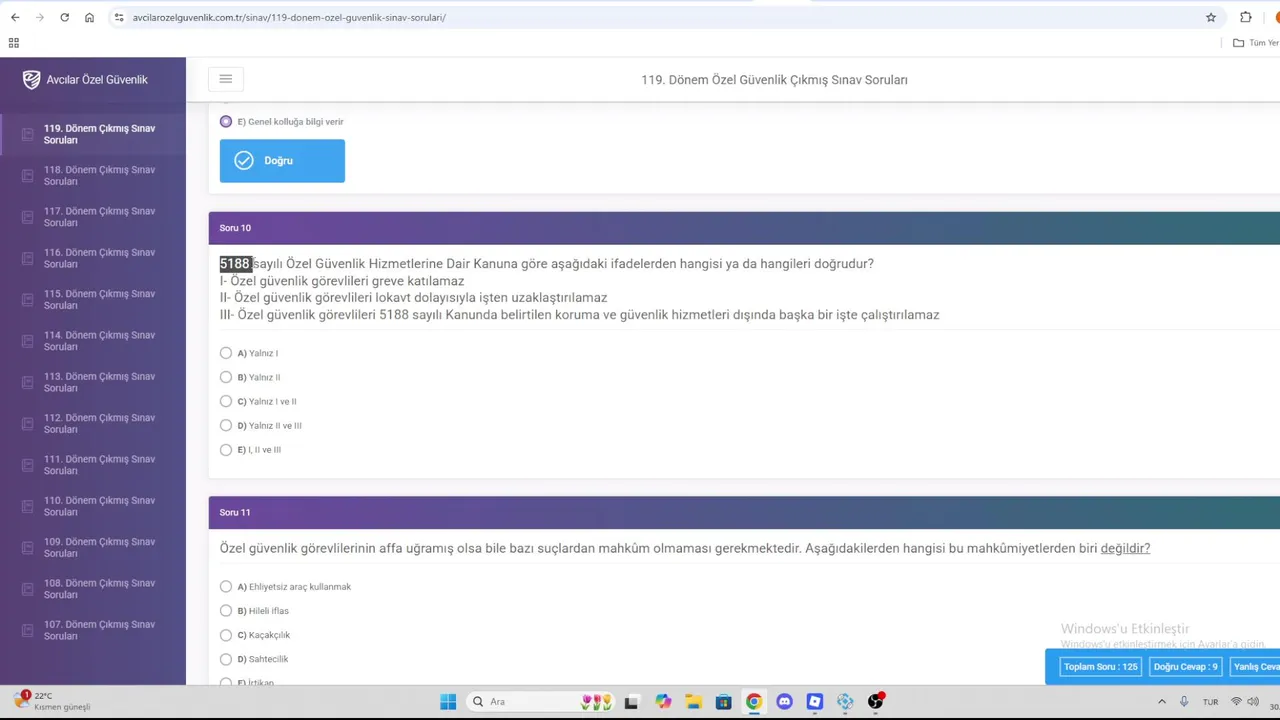Click icon beside 118. Dönem sidebar item

27,176
